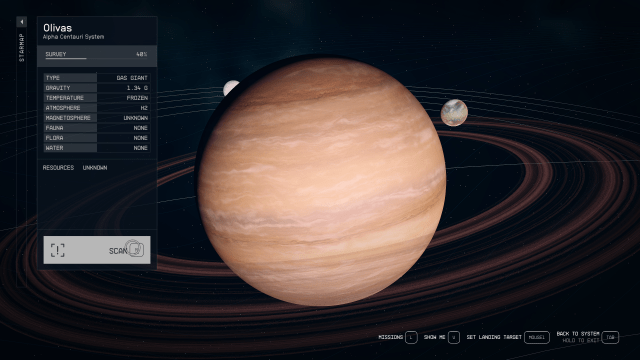Click the SCAN button
The width and height of the screenshot is (640, 360).
click(97, 250)
